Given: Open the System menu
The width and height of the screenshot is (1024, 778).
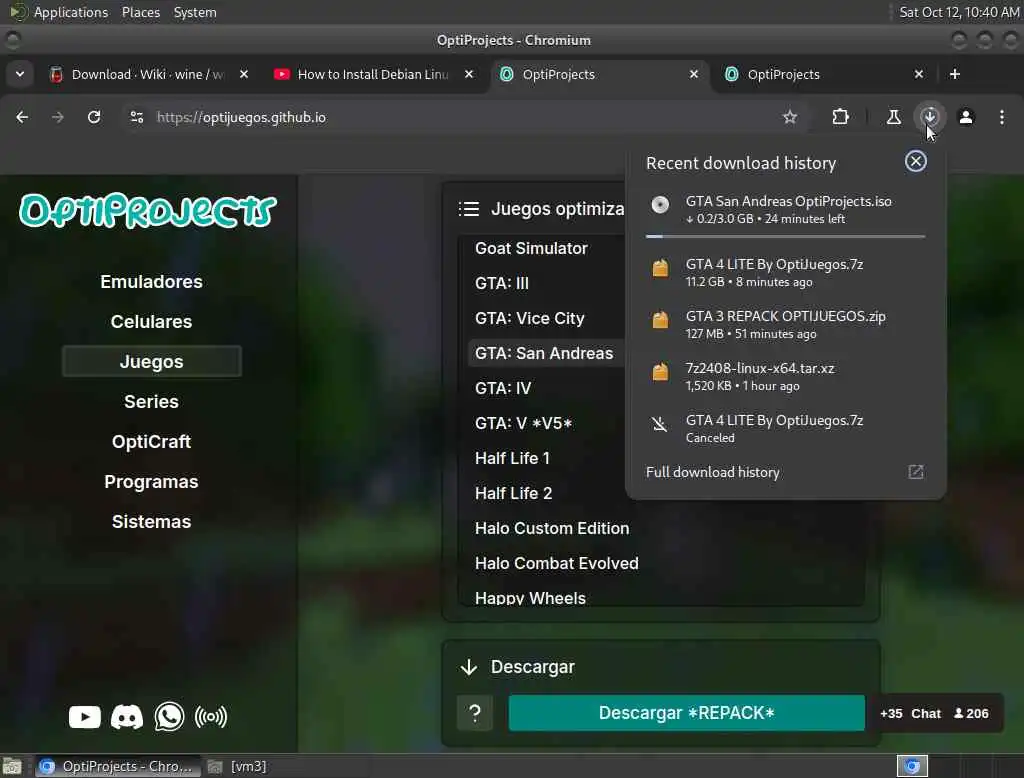Looking at the screenshot, I should click(195, 12).
